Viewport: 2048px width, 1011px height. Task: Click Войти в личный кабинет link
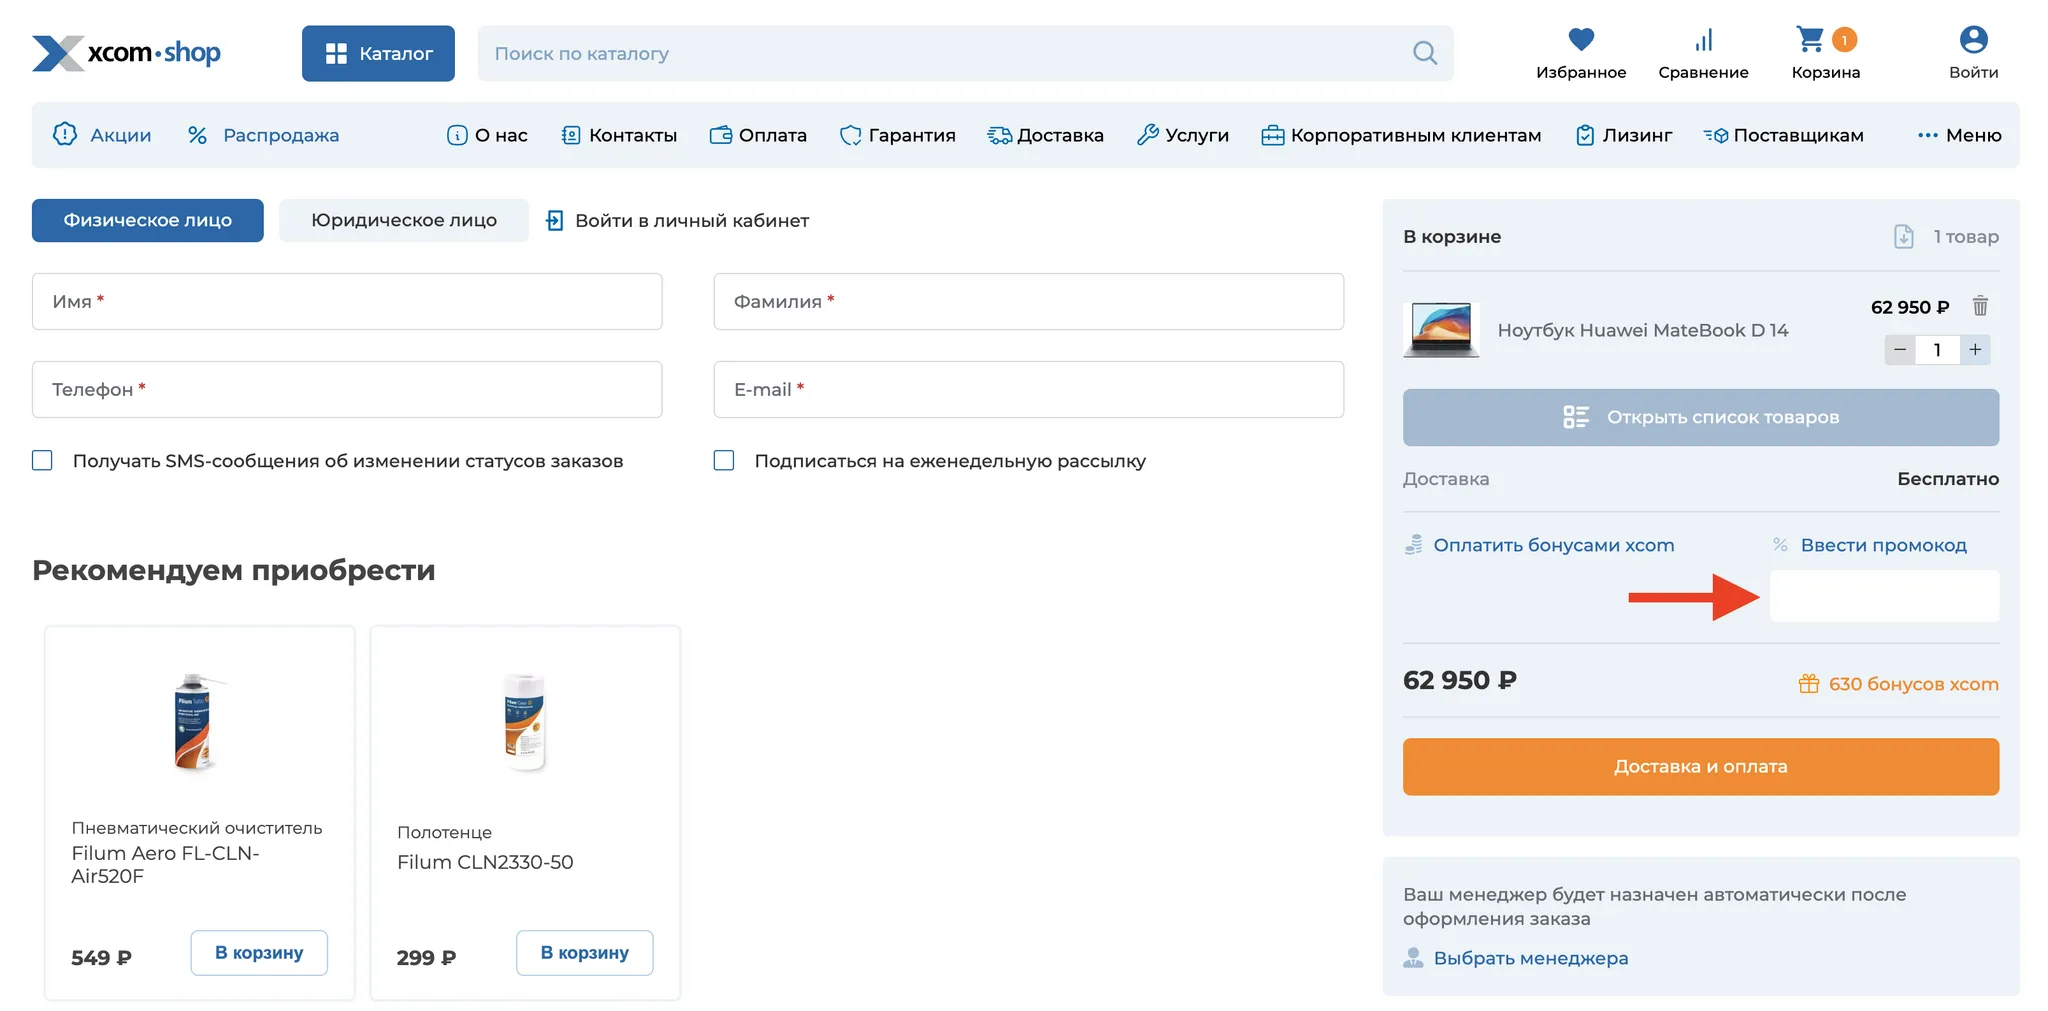(x=677, y=220)
